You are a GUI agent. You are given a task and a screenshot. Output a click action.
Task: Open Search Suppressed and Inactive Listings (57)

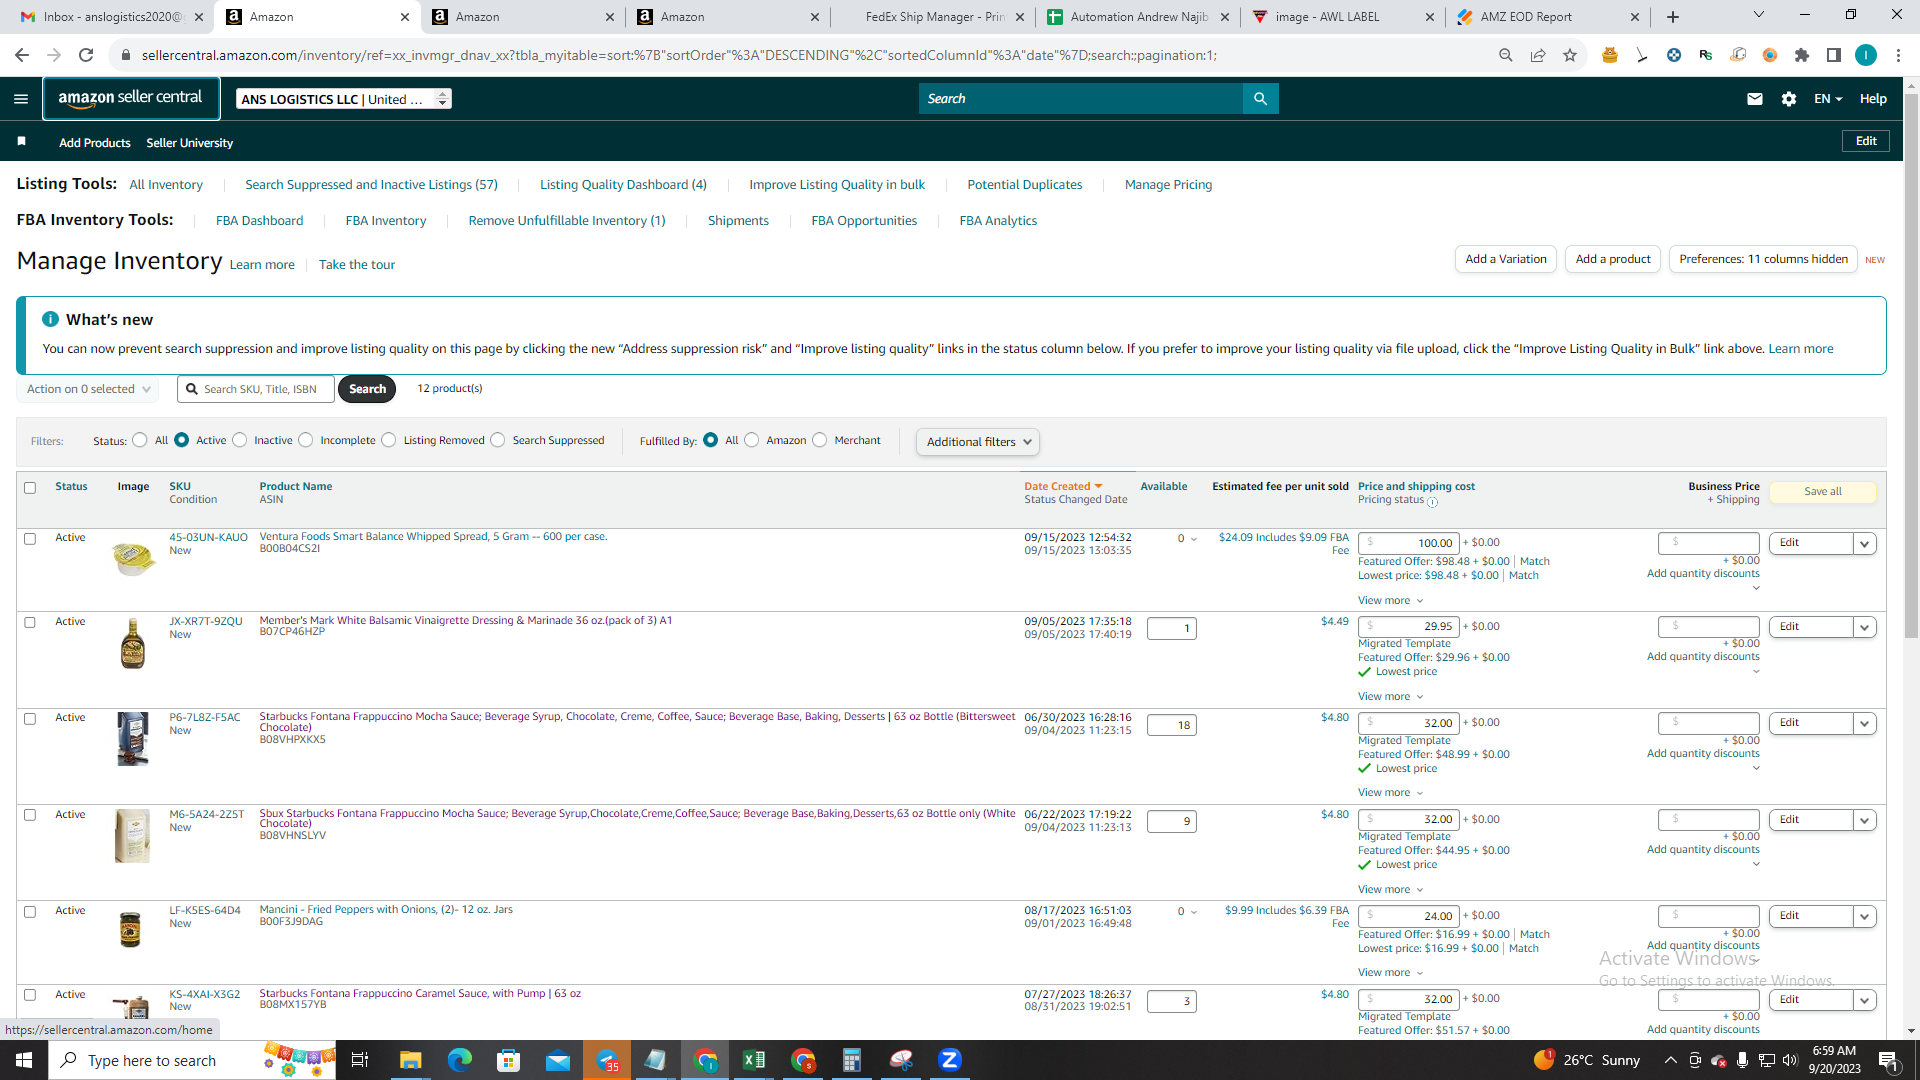[371, 185]
